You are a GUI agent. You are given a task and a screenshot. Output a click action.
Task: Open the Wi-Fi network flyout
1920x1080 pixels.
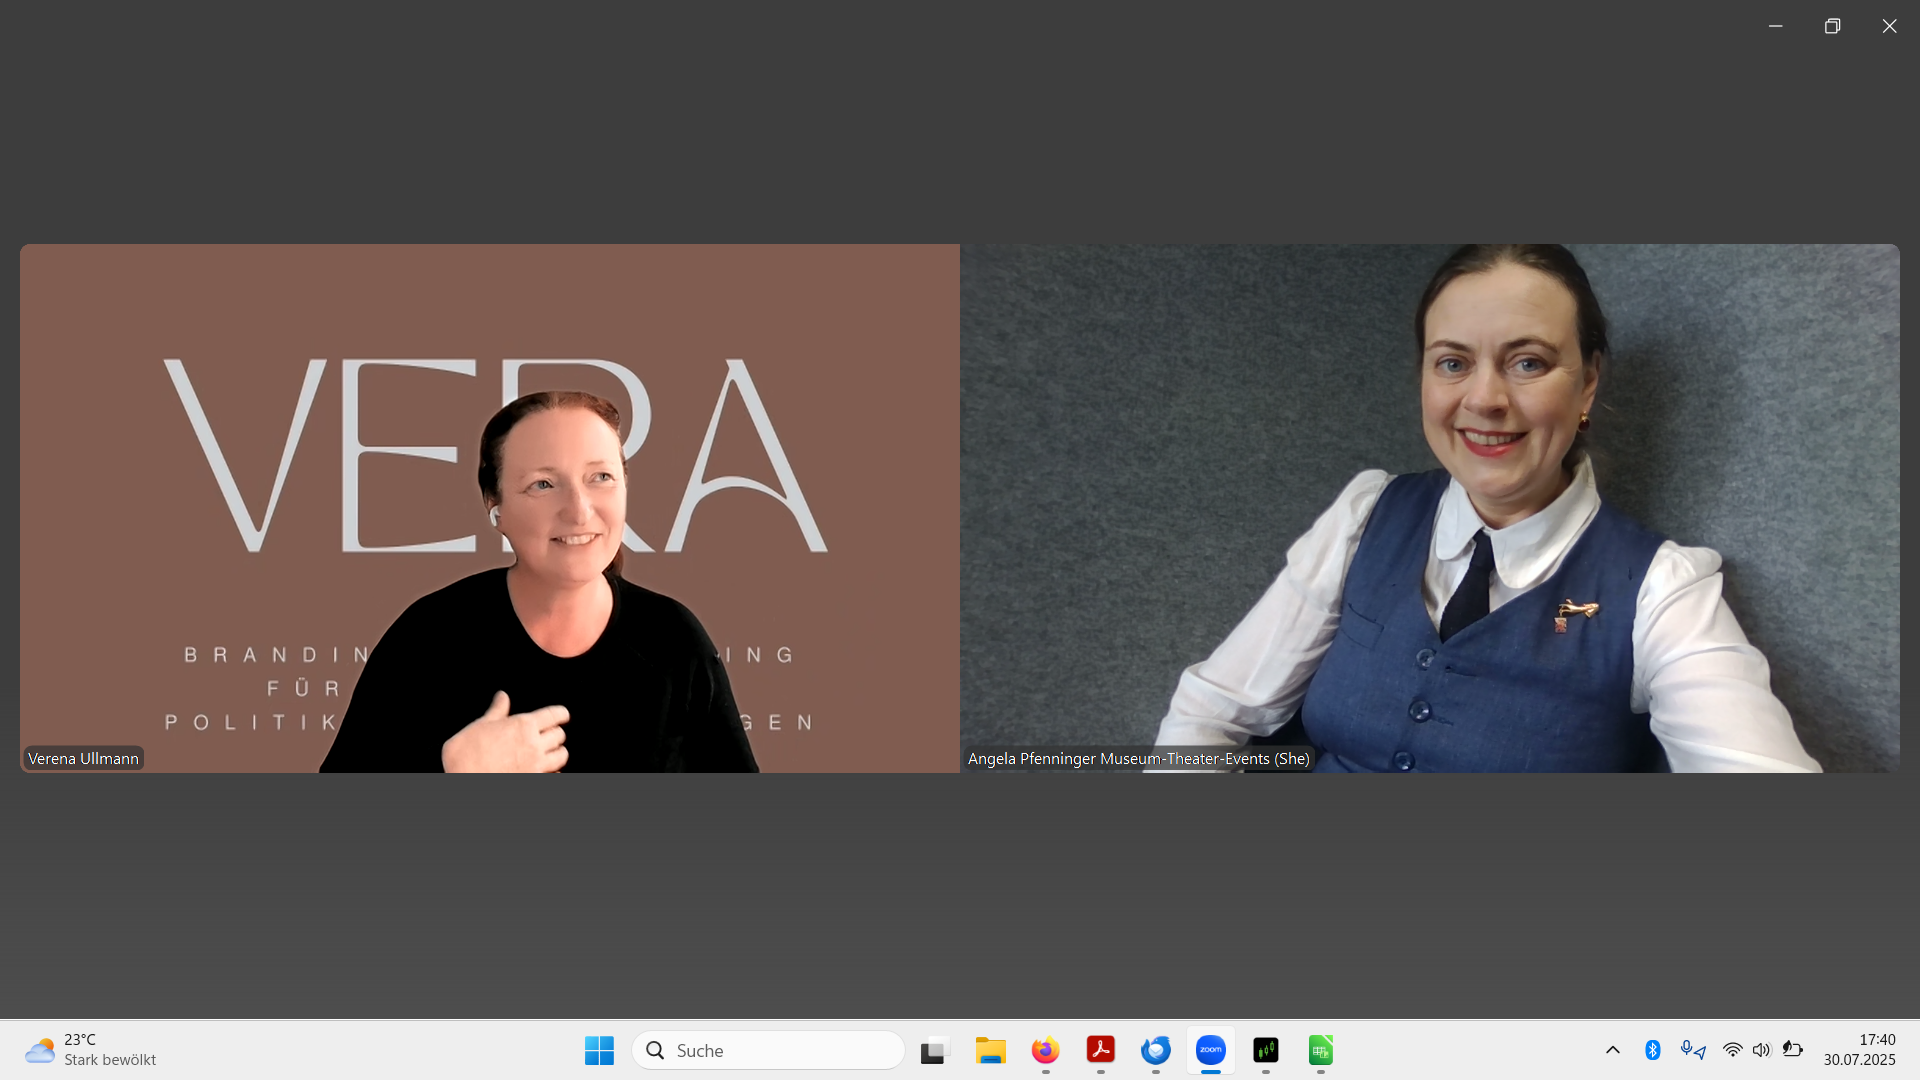(1732, 1050)
